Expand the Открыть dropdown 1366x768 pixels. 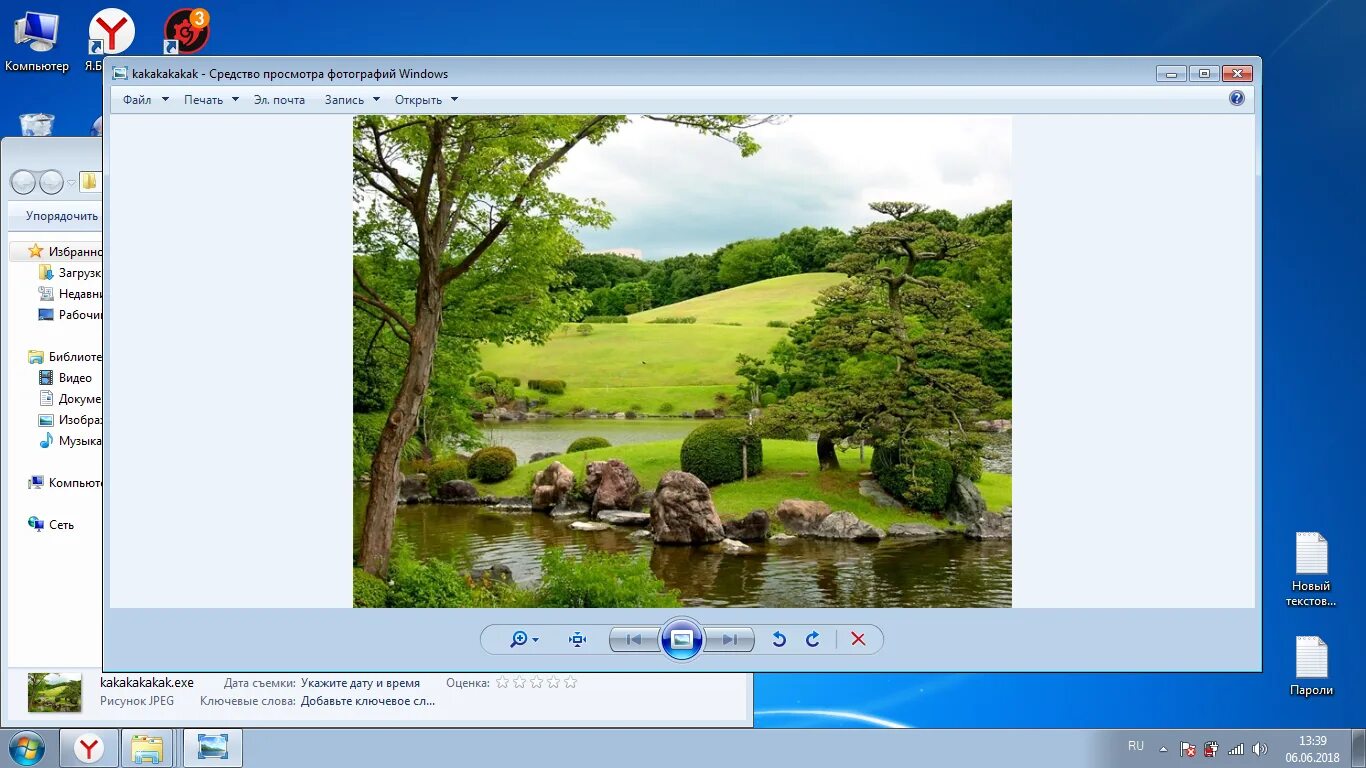pos(426,100)
